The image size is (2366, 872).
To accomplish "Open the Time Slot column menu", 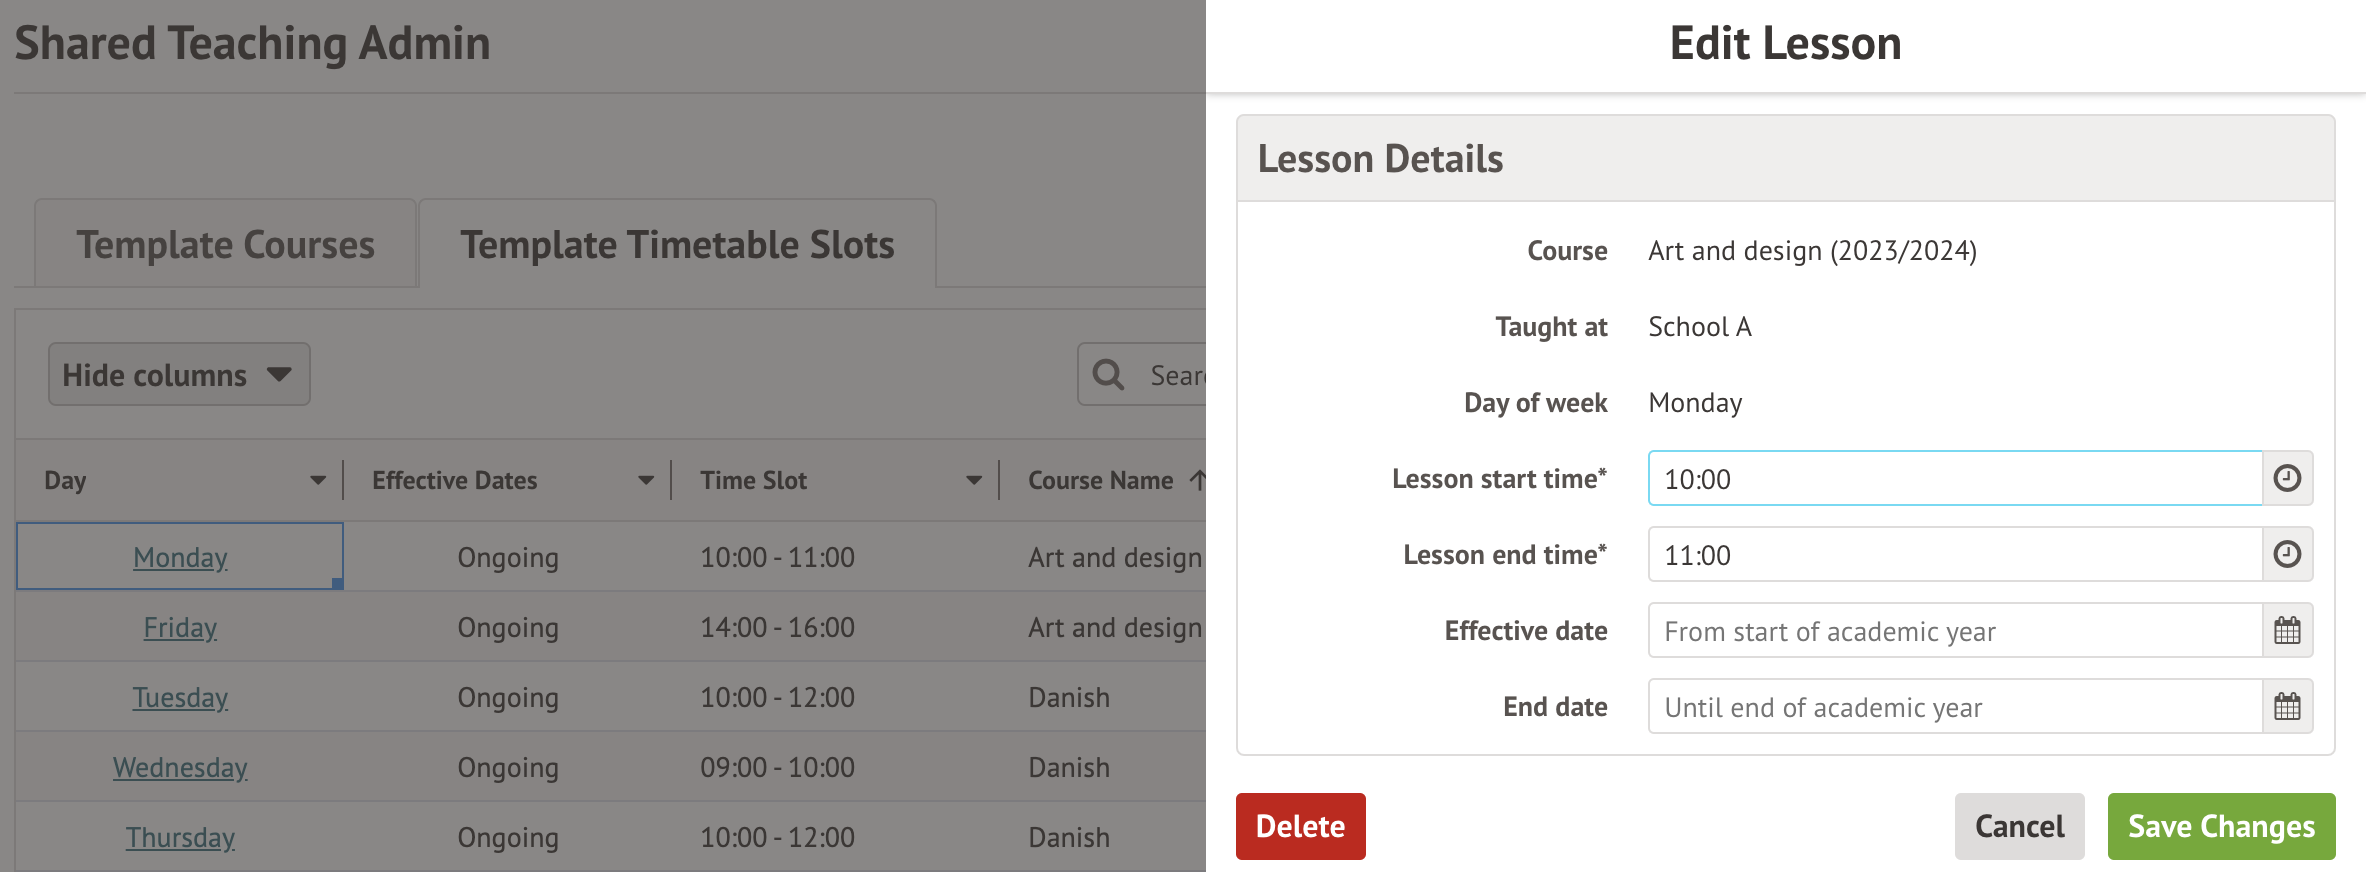I will 974,480.
